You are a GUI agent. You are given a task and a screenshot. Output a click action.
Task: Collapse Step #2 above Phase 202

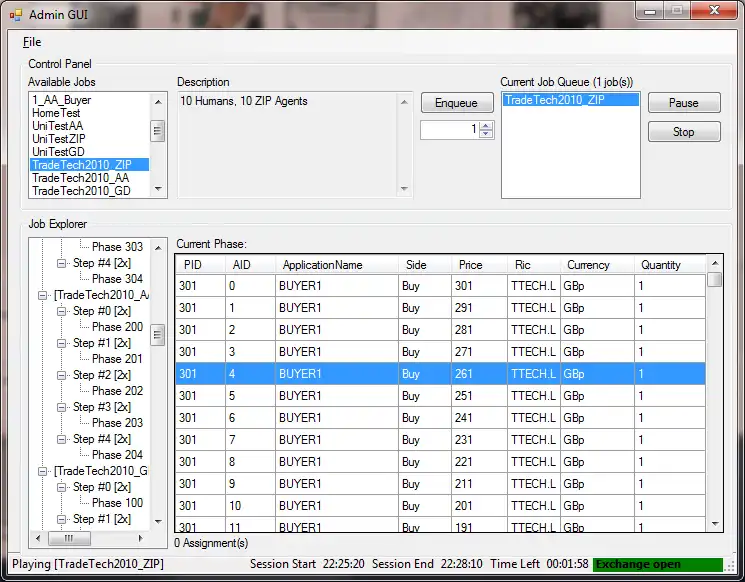tap(61, 375)
